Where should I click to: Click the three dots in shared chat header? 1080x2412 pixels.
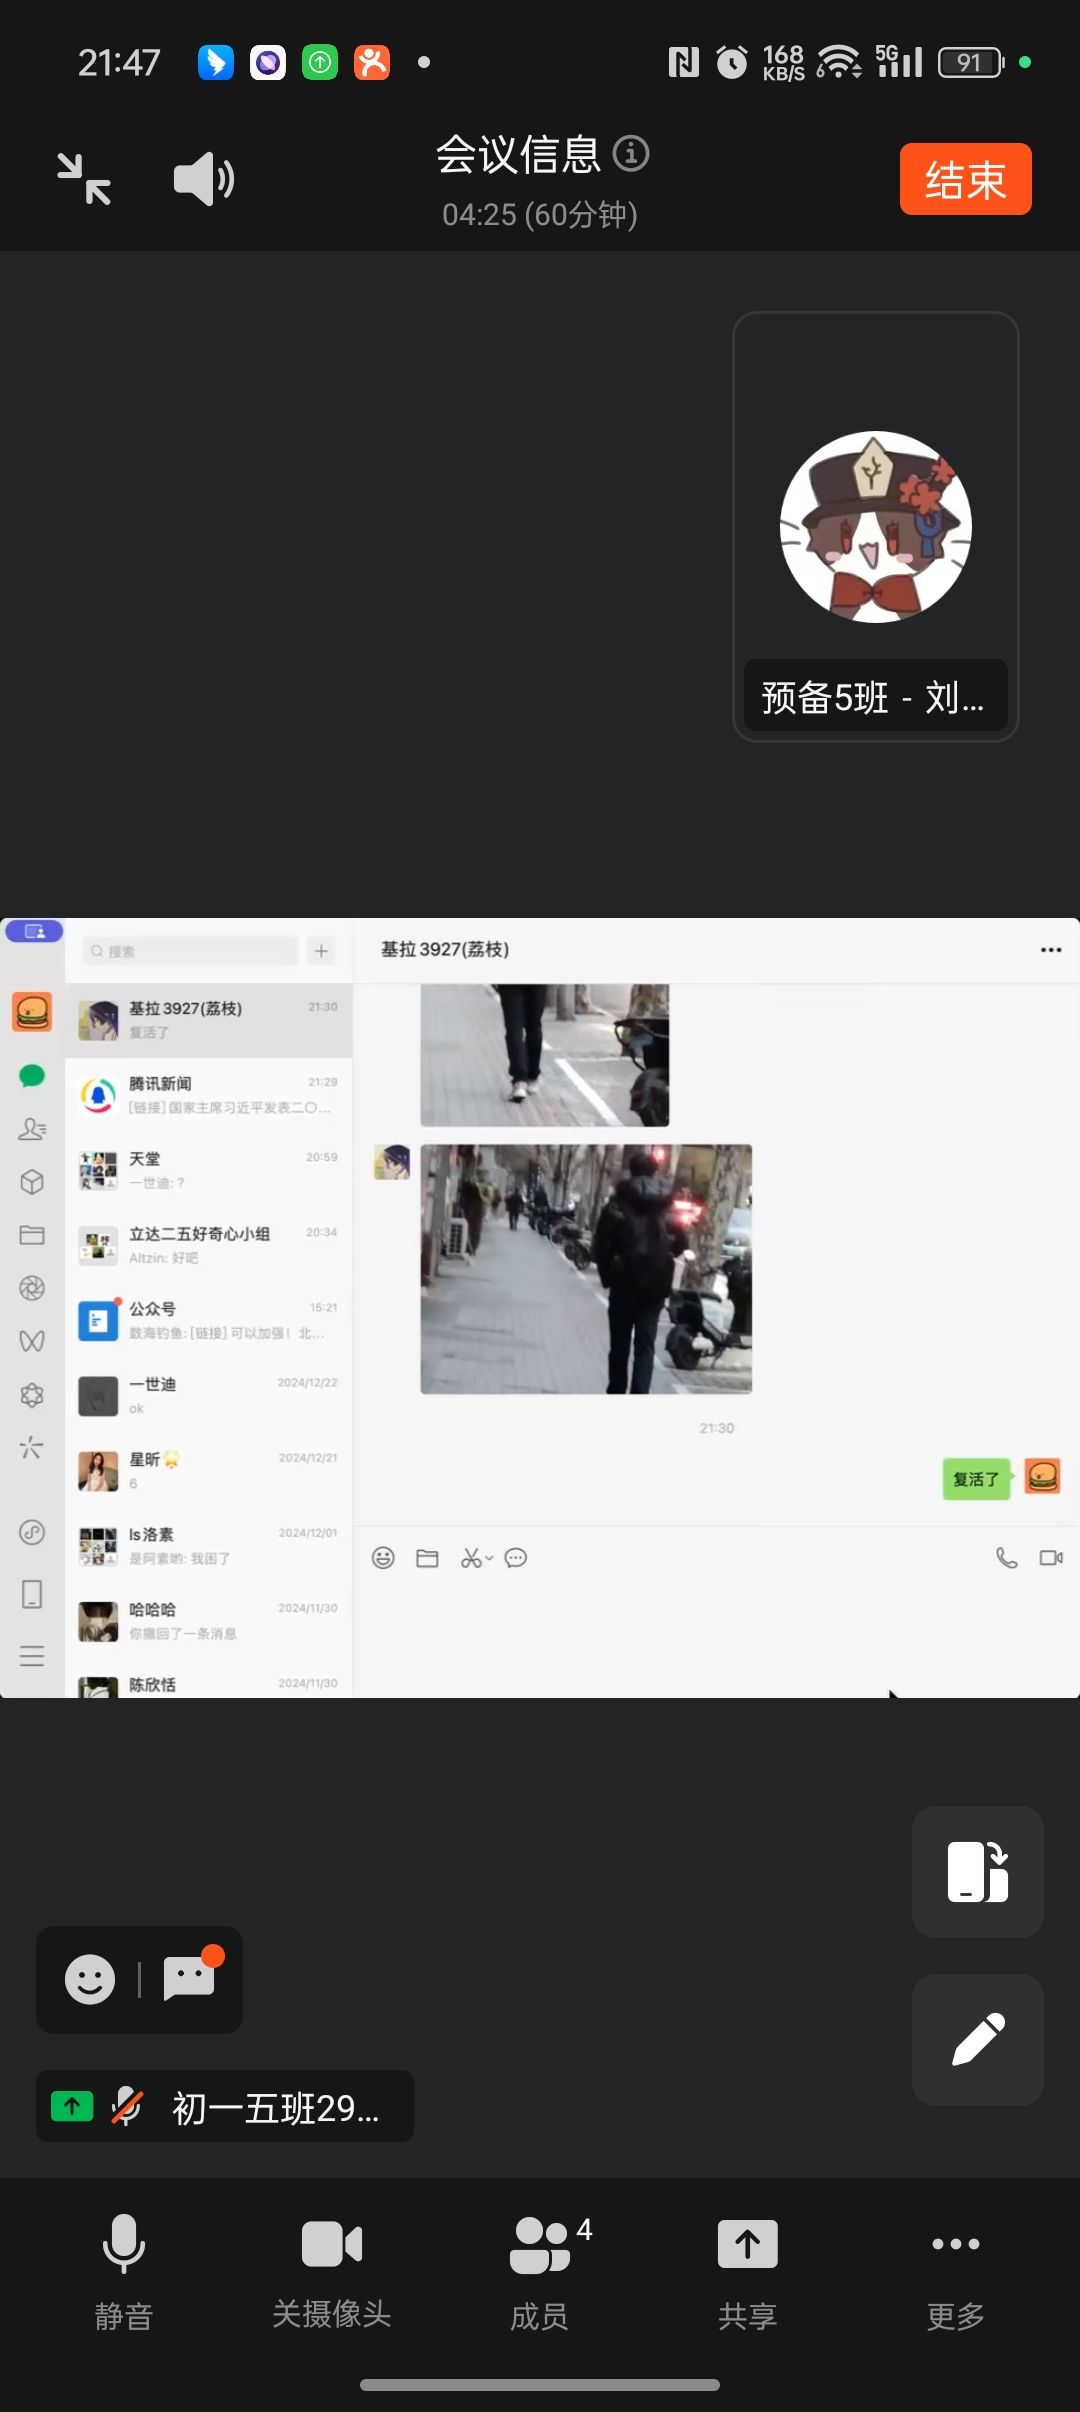click(x=1050, y=950)
